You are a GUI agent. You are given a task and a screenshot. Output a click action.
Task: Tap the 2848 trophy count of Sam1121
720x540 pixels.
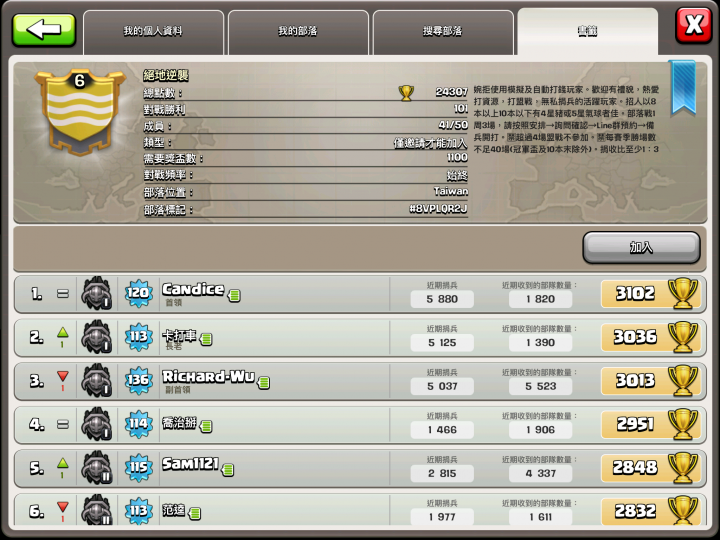[635, 467]
